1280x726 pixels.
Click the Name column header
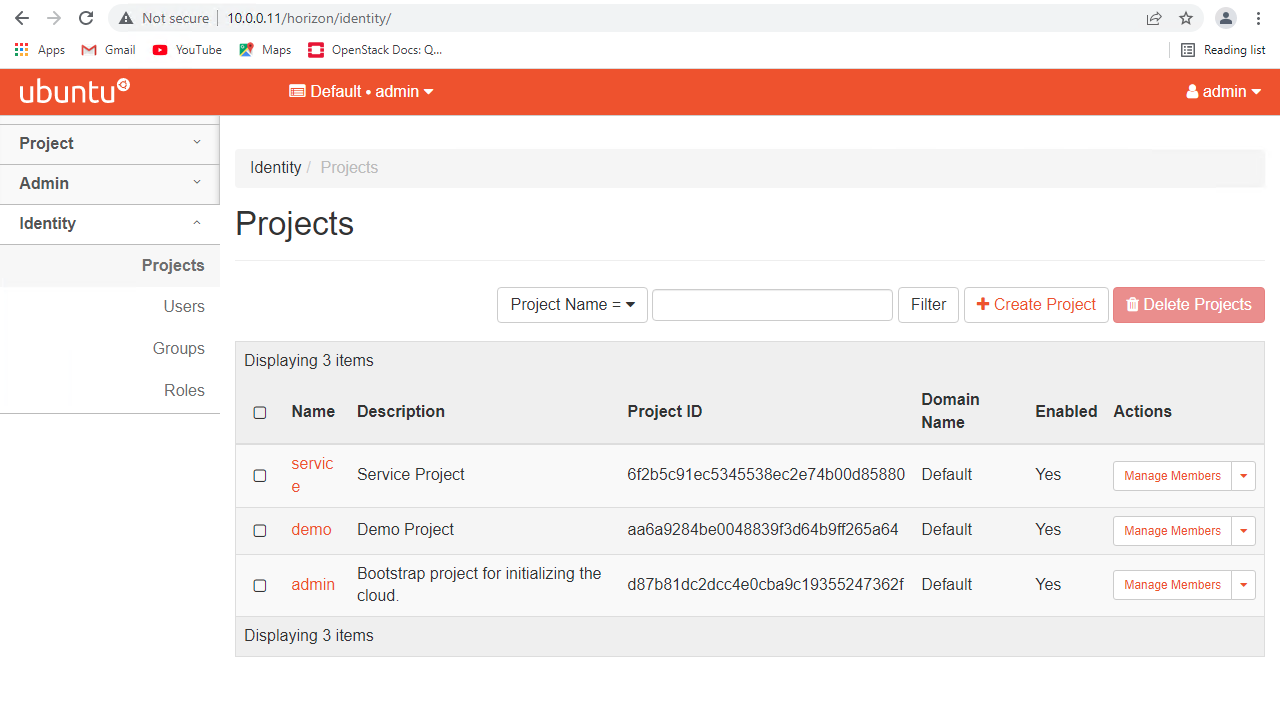pos(313,412)
